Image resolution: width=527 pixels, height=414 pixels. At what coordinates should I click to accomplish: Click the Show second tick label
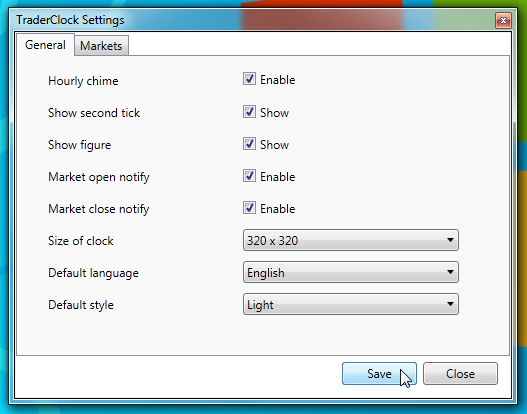94,113
